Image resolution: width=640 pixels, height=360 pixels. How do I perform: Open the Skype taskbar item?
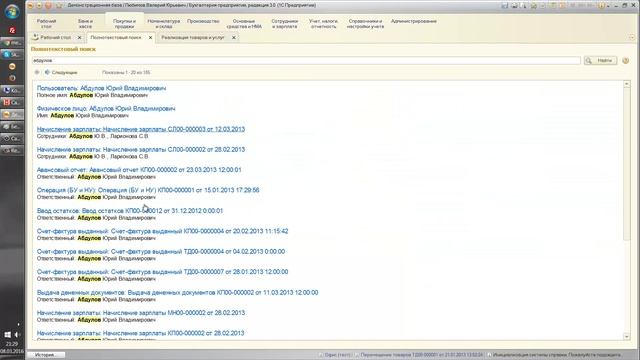click(x=12, y=54)
